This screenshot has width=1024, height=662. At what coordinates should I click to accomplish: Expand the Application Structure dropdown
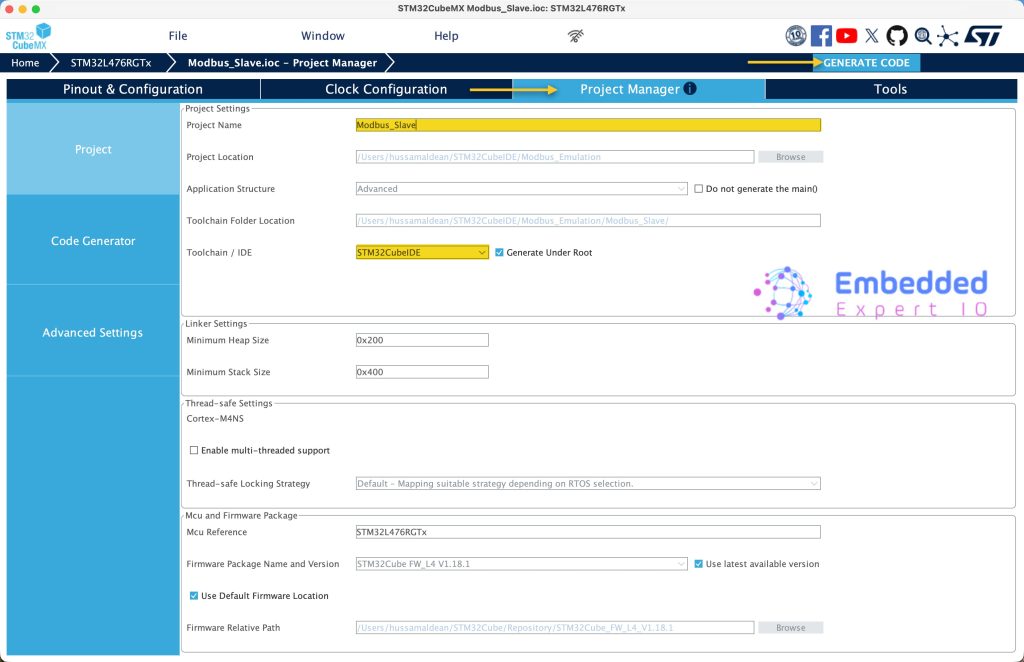pyautogui.click(x=521, y=189)
